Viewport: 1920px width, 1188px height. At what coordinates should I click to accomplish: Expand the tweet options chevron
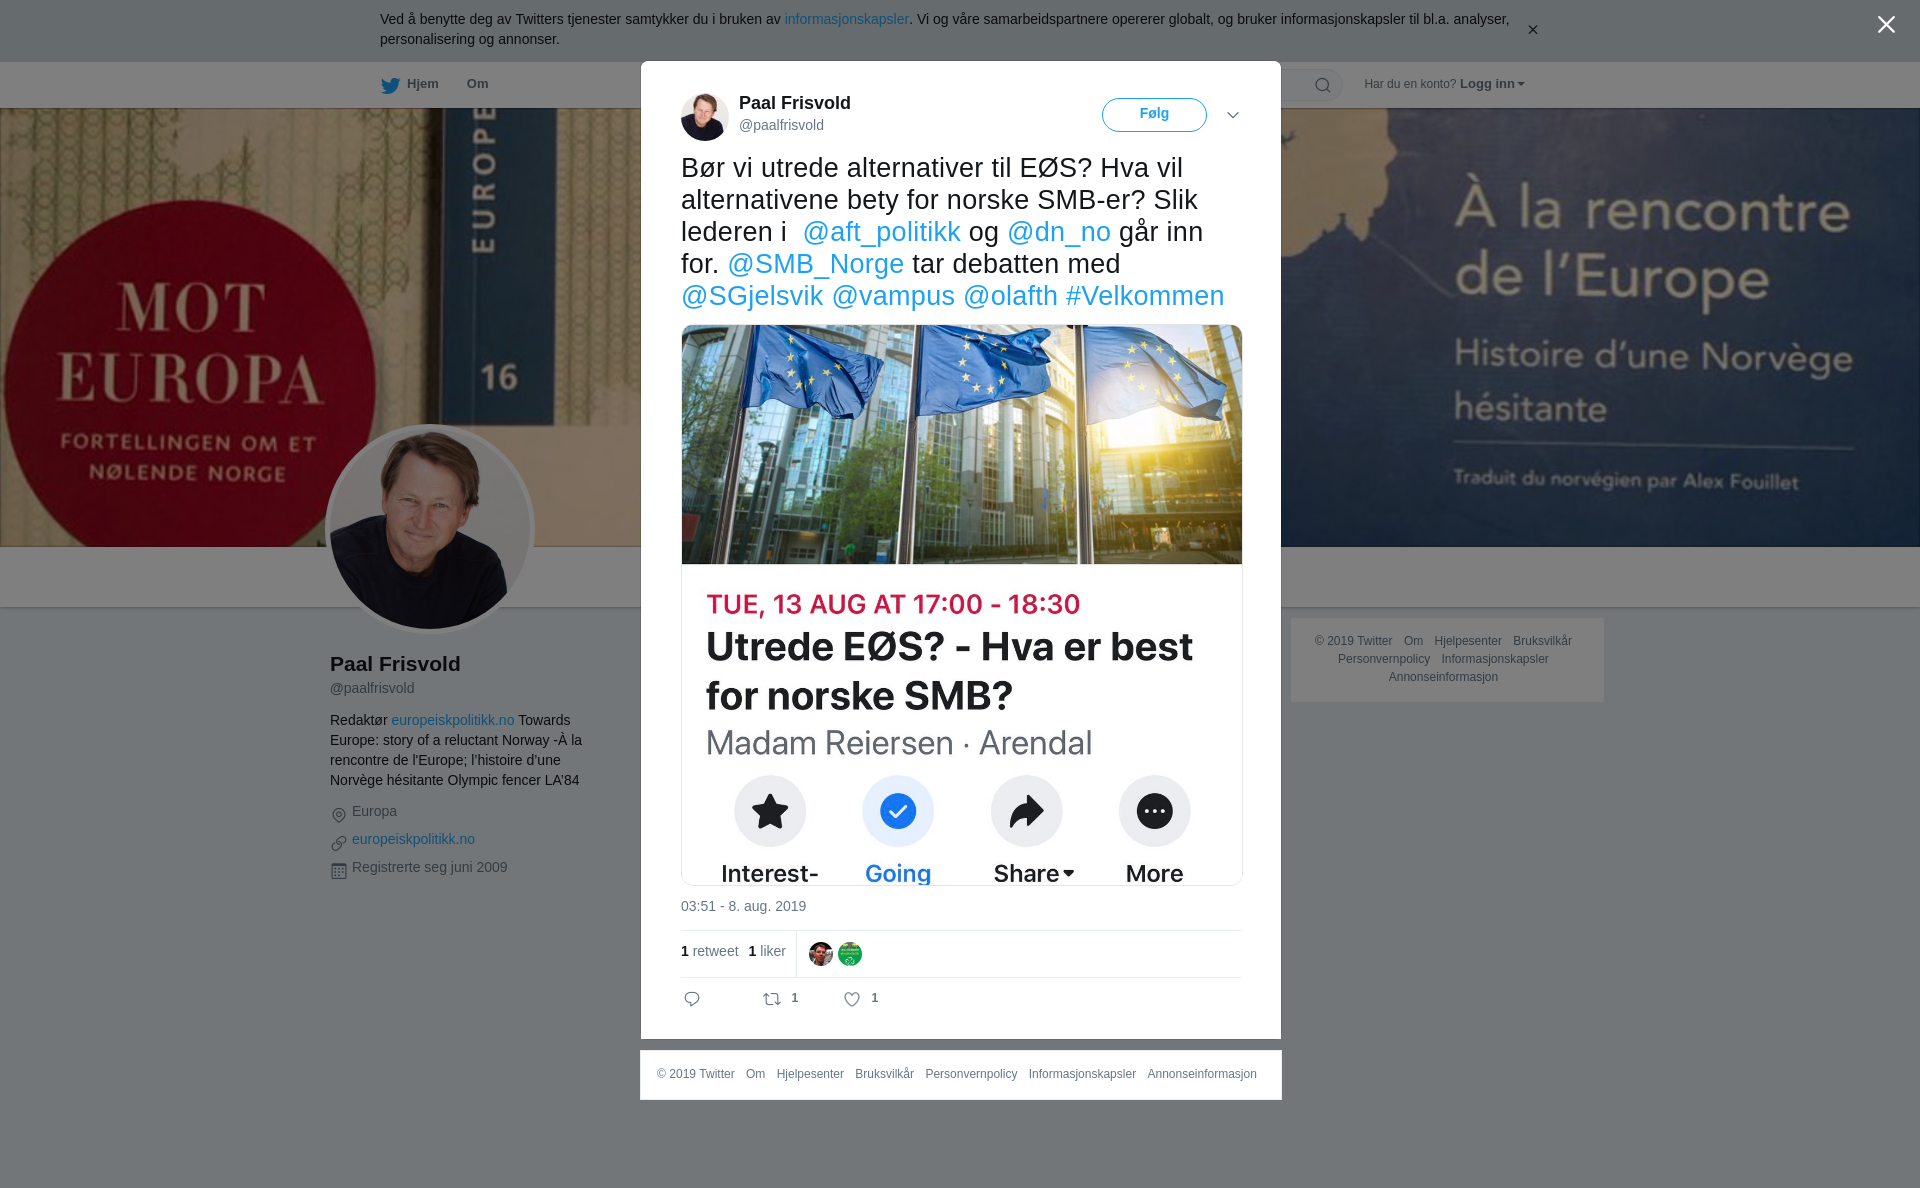point(1233,115)
